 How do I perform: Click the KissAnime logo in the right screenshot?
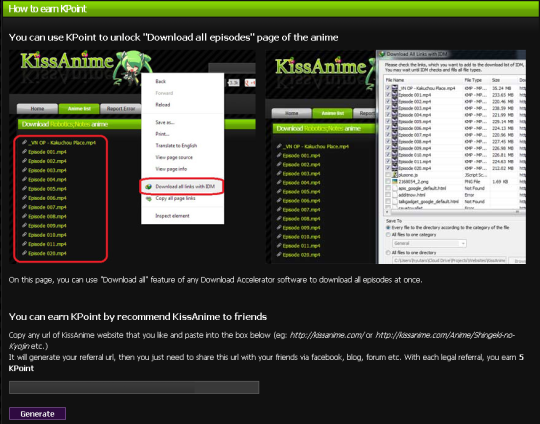tap(321, 66)
